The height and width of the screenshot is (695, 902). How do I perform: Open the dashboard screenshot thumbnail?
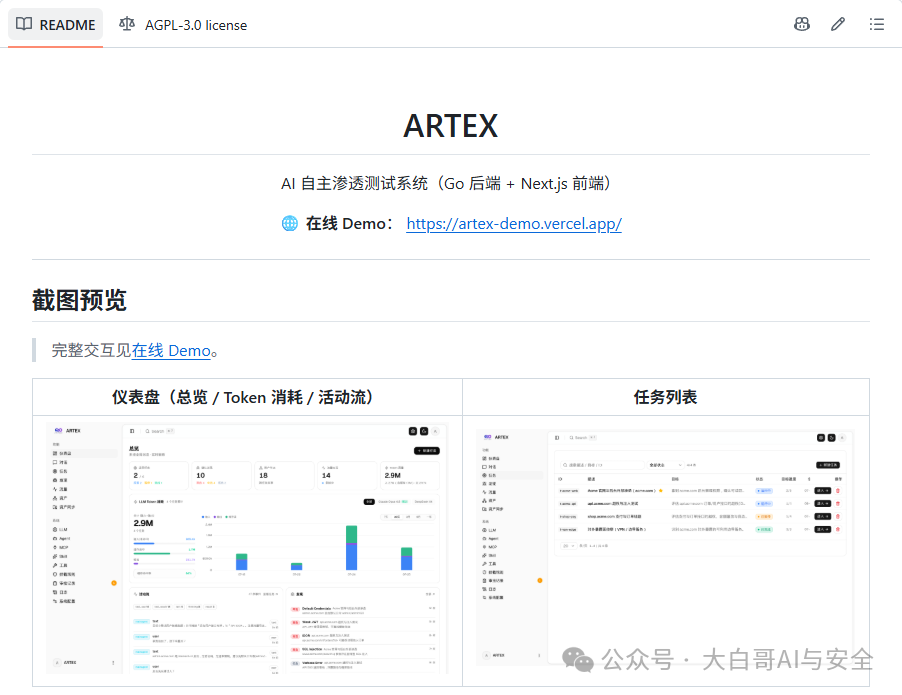click(247, 548)
